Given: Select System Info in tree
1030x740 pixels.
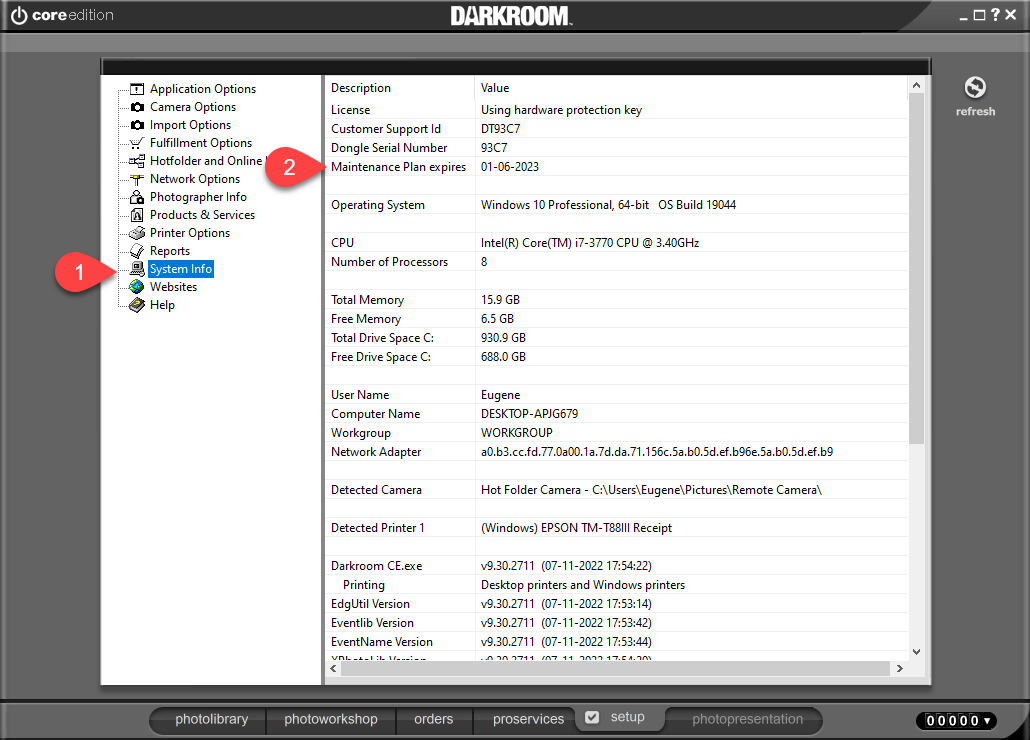Looking at the screenshot, I should pos(181,269).
